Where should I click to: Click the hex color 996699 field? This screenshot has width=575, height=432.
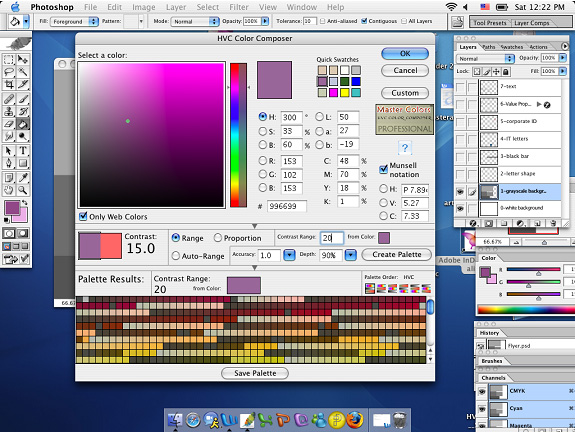click(x=286, y=206)
